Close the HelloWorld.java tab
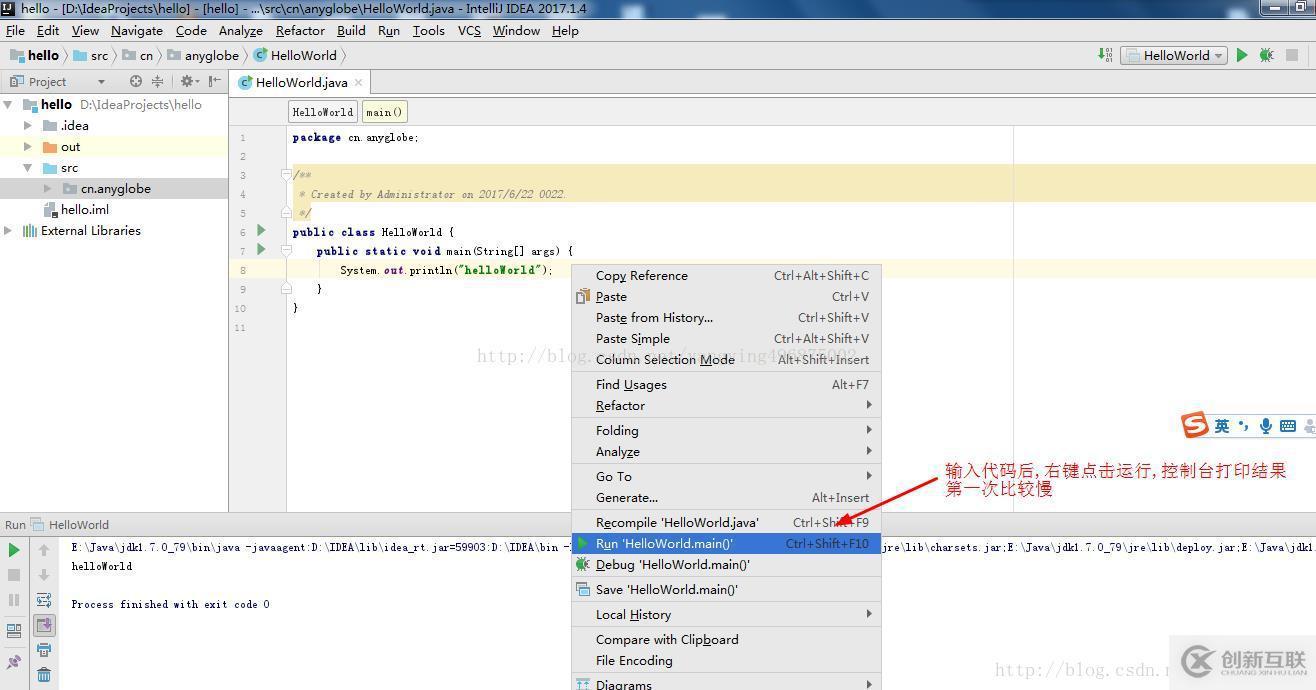 tap(358, 82)
